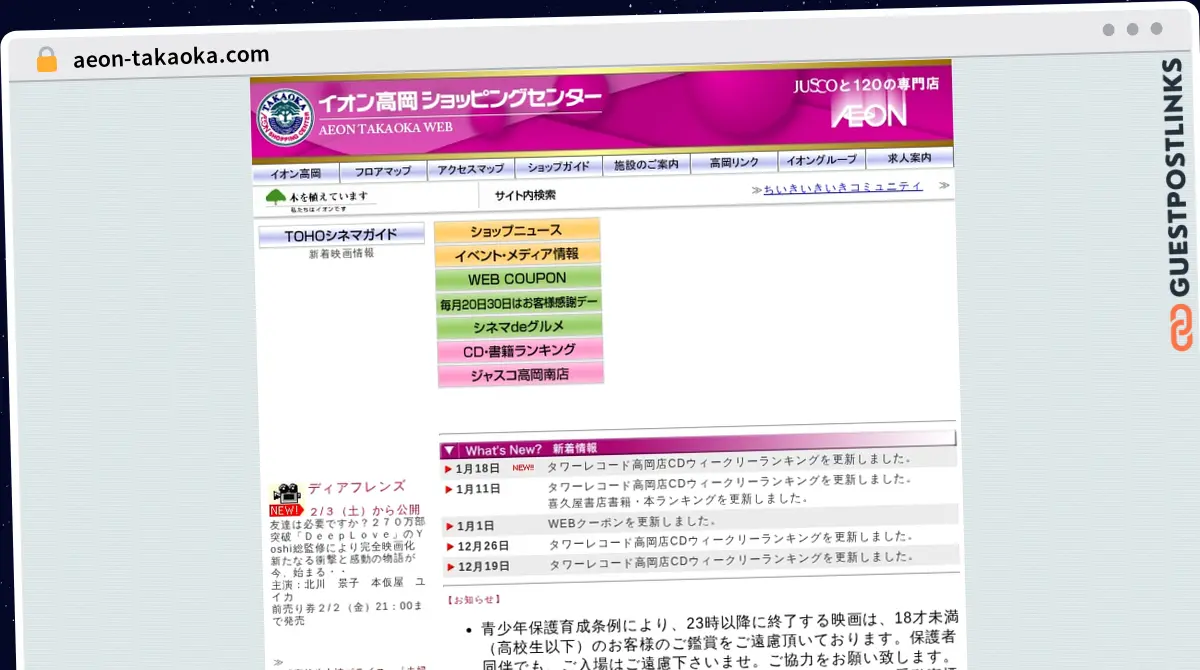Open the イオン高岡 navigation tab
Viewport: 1200px width, 670px height.
(x=295, y=172)
